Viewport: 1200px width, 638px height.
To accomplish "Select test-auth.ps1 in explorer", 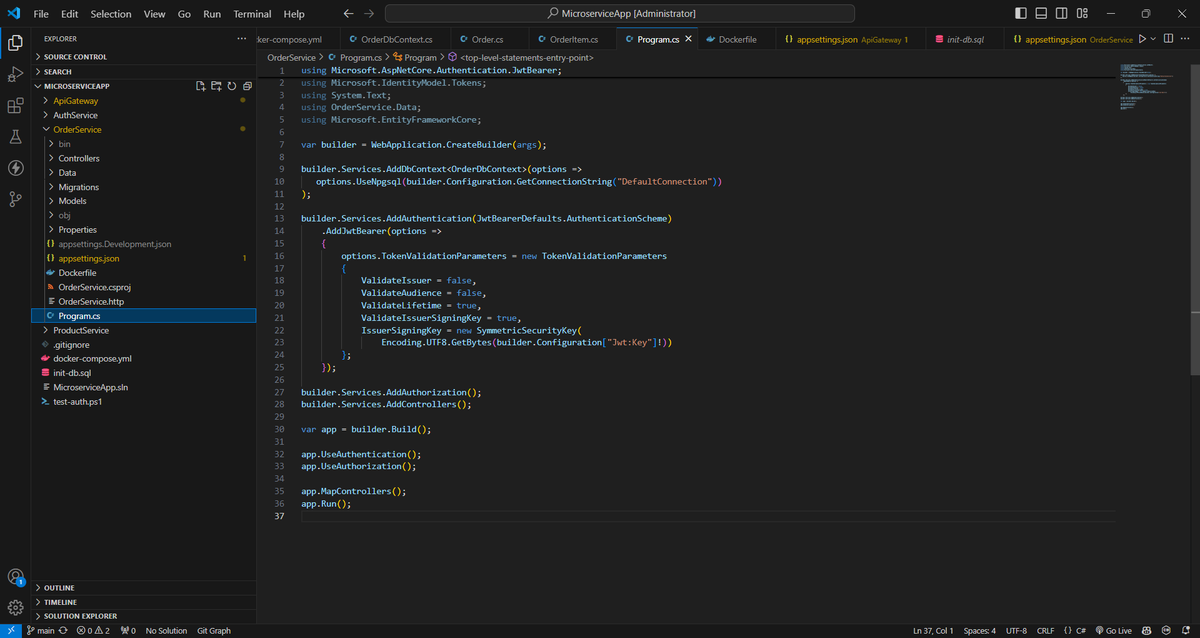I will (x=143, y=401).
